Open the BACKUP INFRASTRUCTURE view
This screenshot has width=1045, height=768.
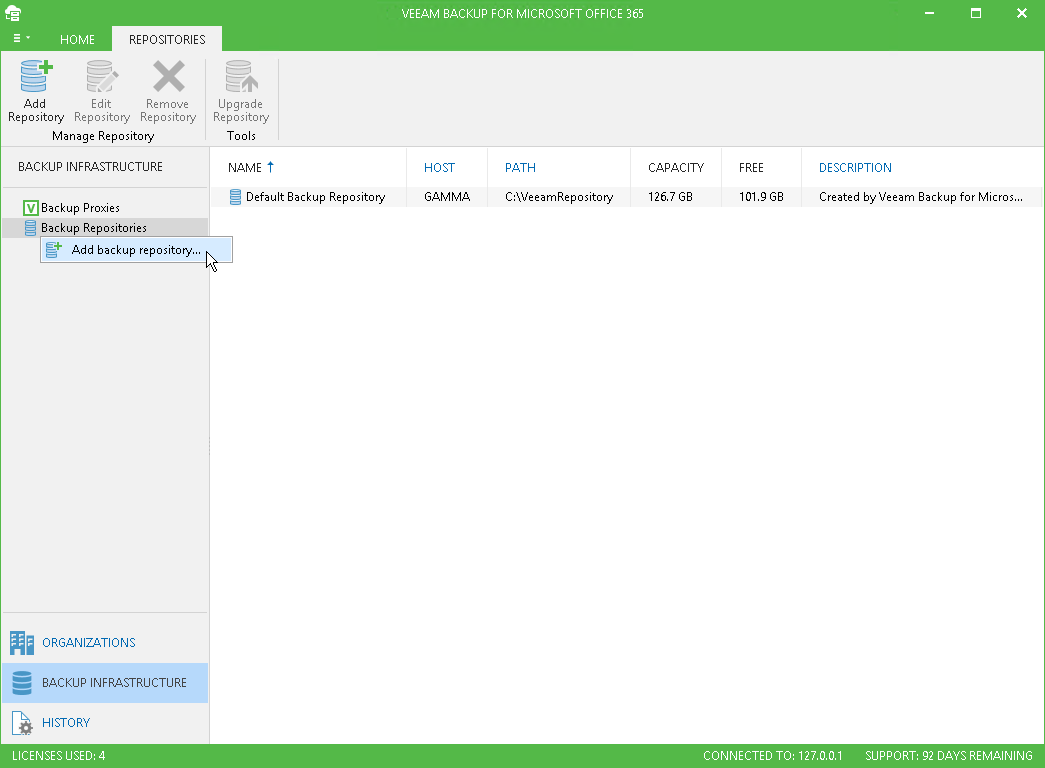coord(105,683)
